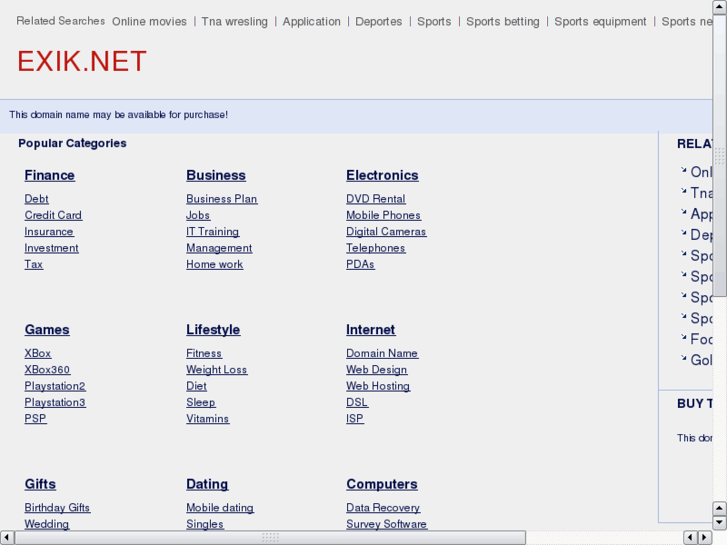
Task: Open the Birthday Gifts link
Action: tap(57, 508)
